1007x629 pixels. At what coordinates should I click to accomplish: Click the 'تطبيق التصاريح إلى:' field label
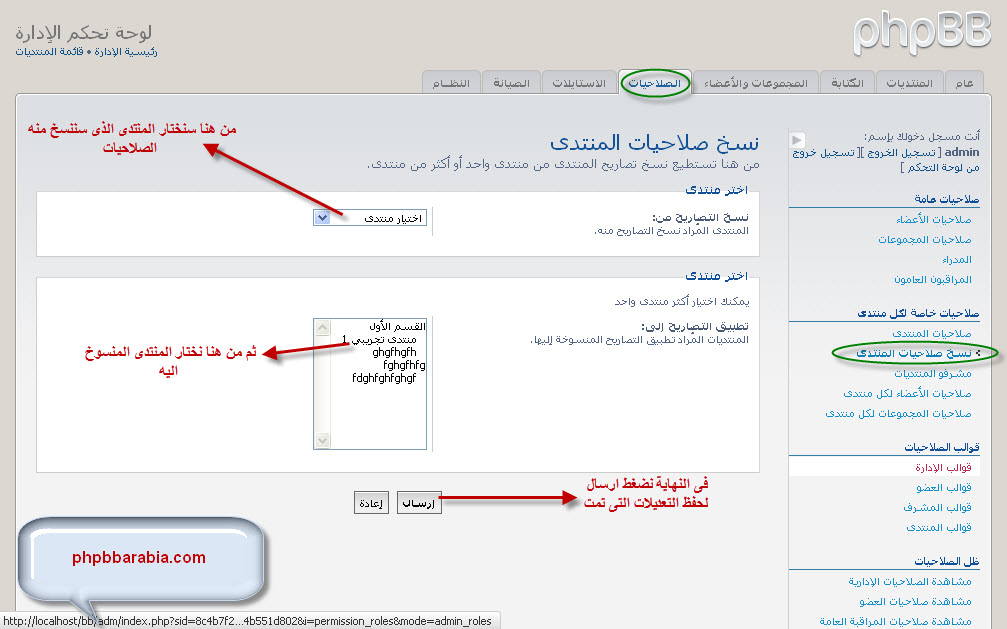695,326
